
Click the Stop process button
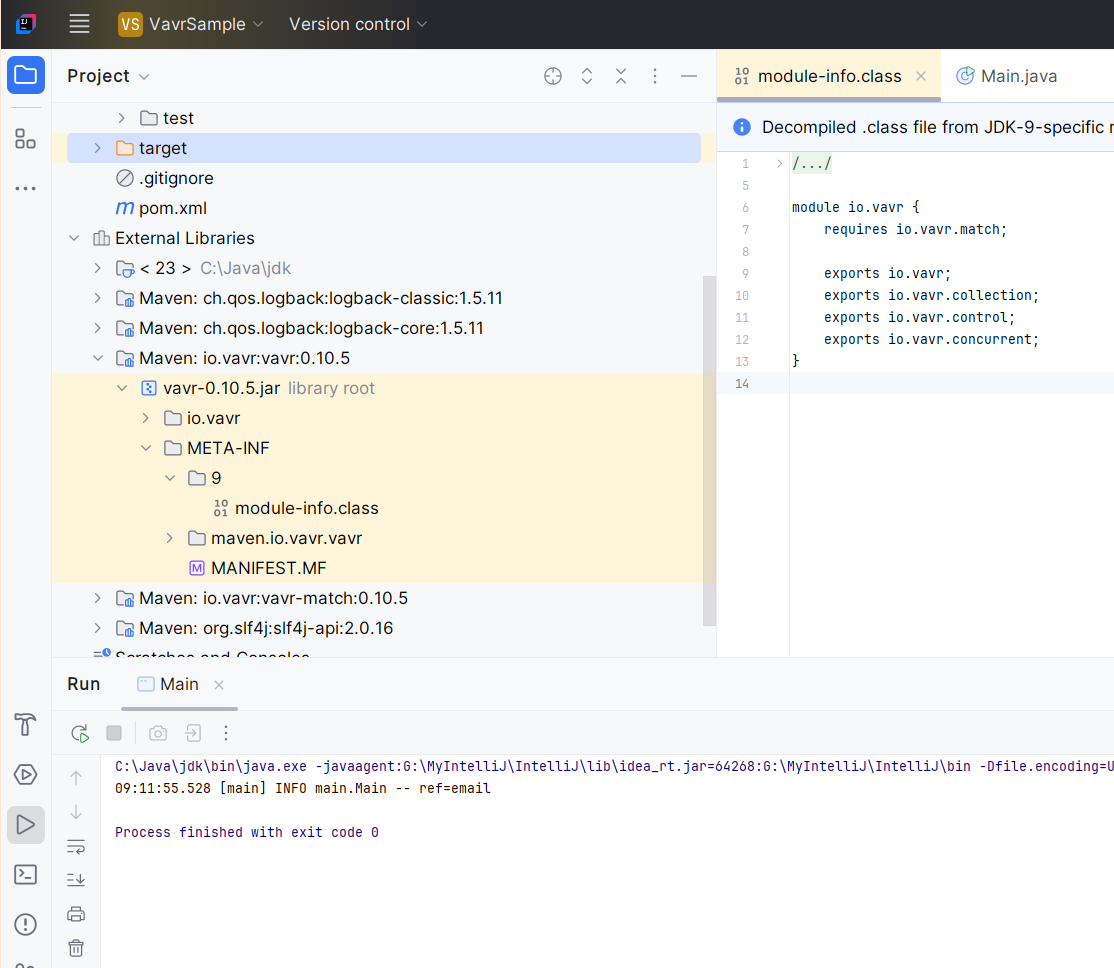tap(114, 733)
